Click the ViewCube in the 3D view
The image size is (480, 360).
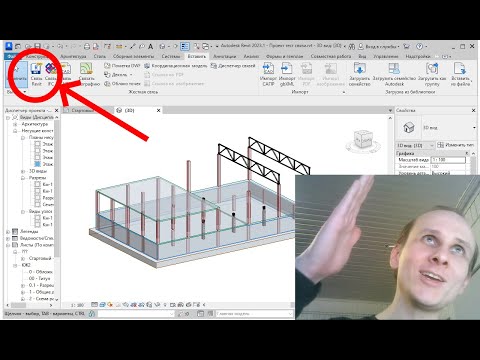point(363,139)
